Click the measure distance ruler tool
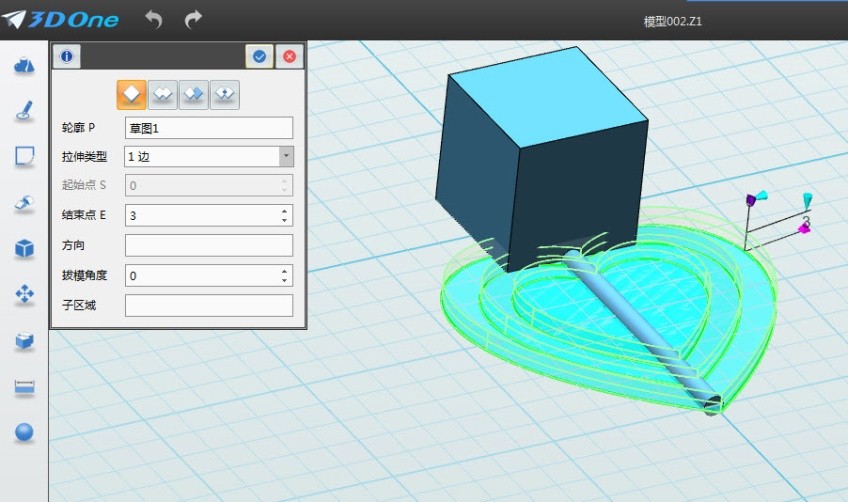848x502 pixels. click(x=24, y=387)
